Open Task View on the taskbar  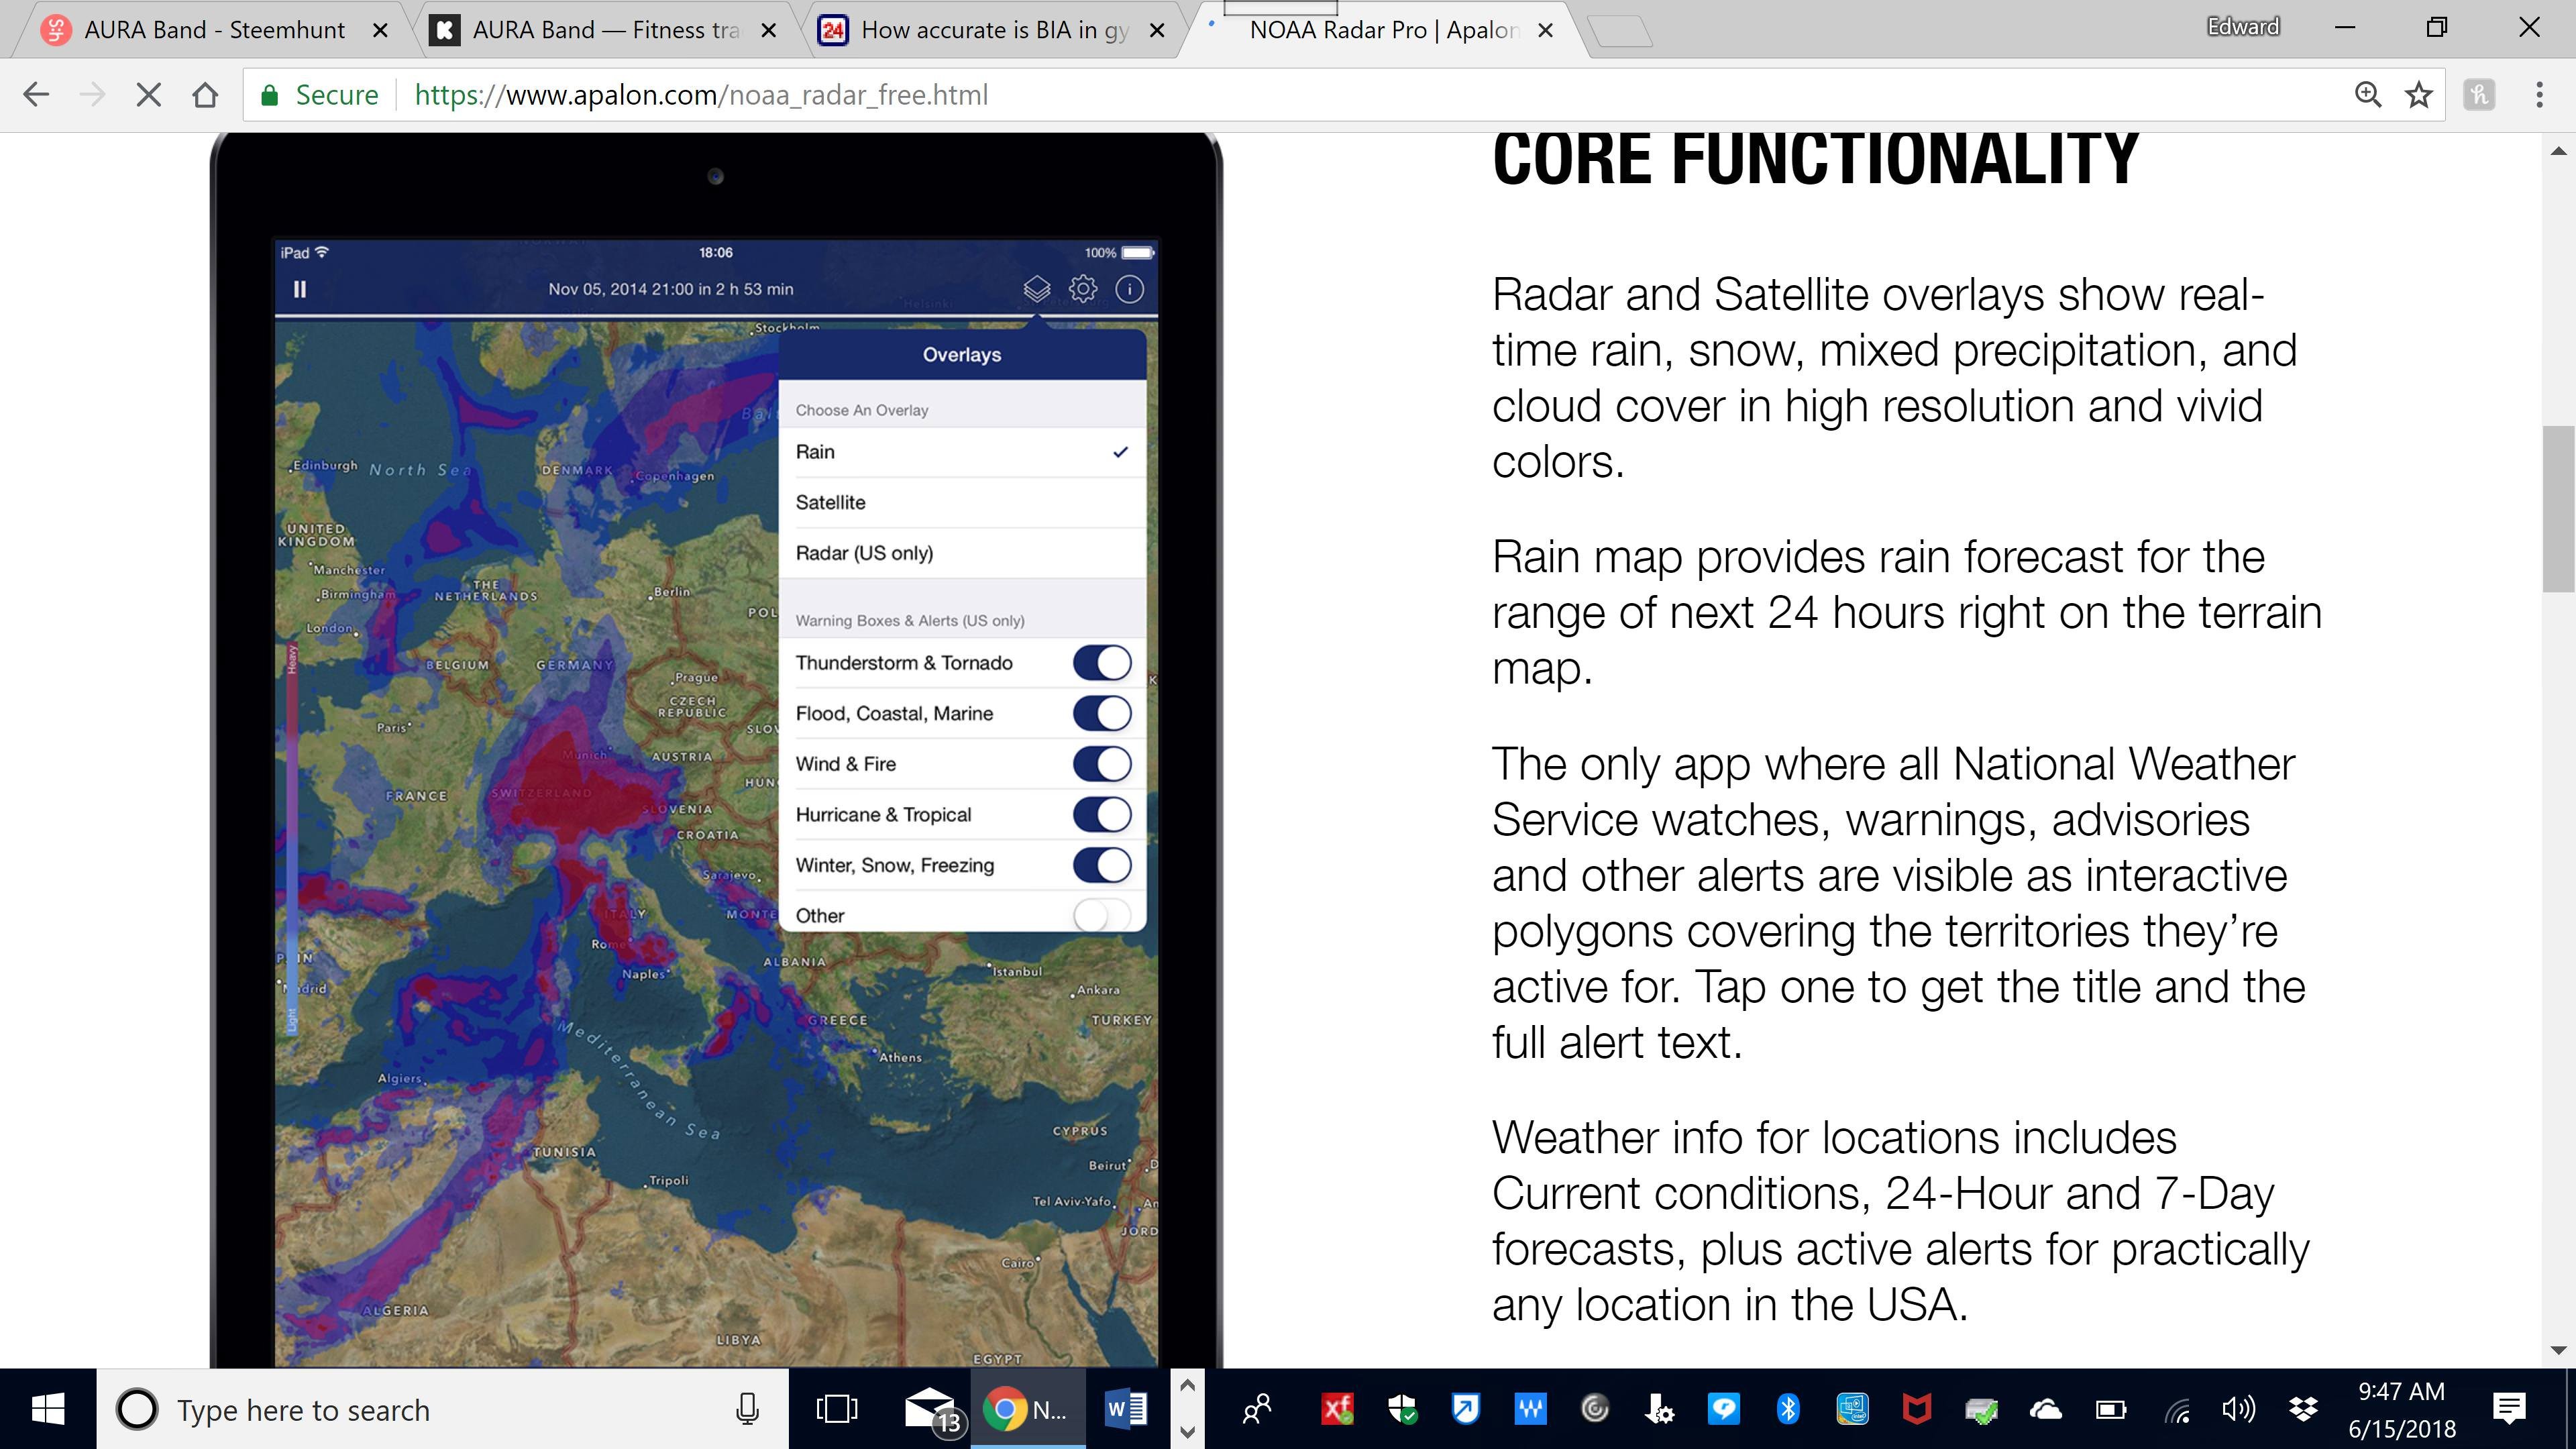click(x=836, y=1410)
